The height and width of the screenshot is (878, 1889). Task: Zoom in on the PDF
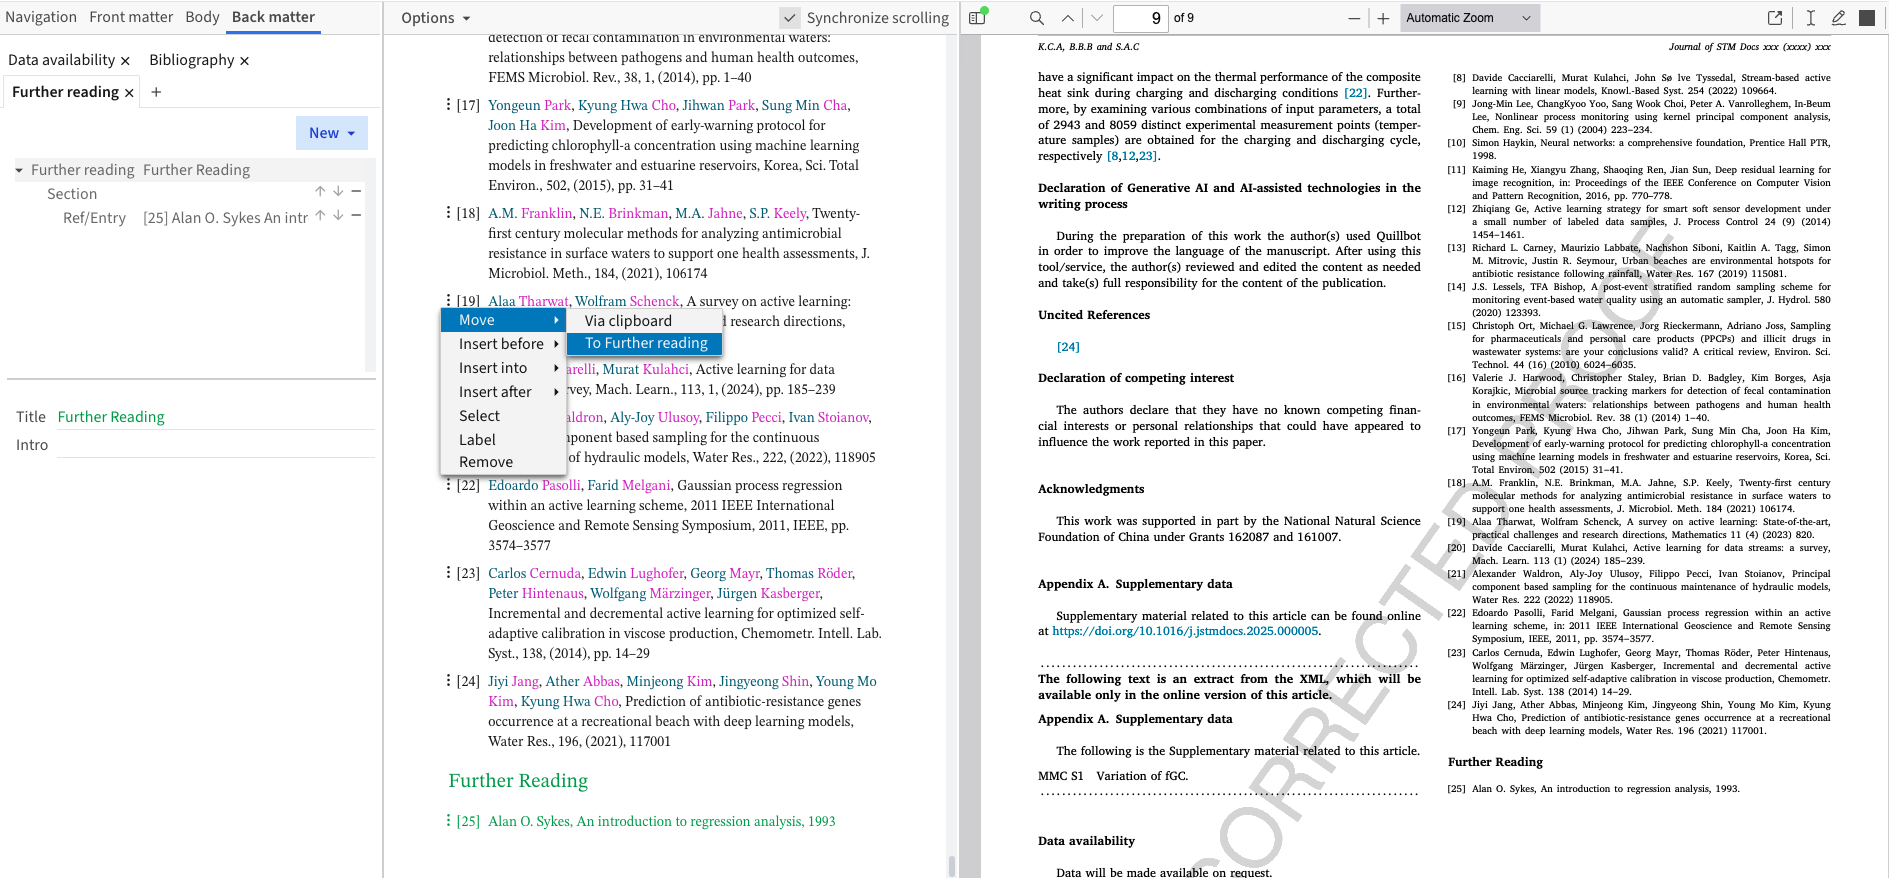click(x=1383, y=18)
